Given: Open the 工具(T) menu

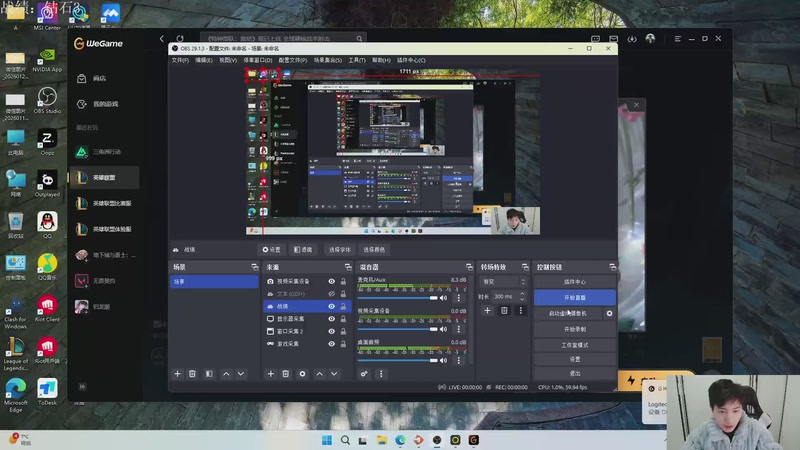Looking at the screenshot, I should tap(357, 60).
